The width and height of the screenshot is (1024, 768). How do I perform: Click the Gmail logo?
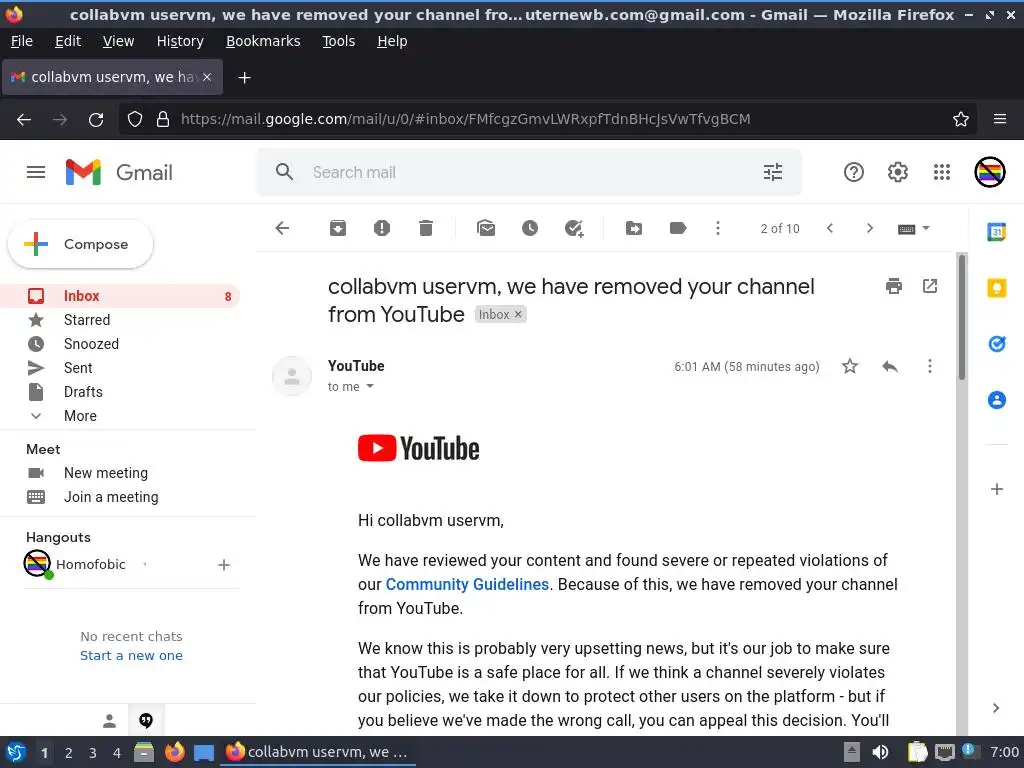119,172
